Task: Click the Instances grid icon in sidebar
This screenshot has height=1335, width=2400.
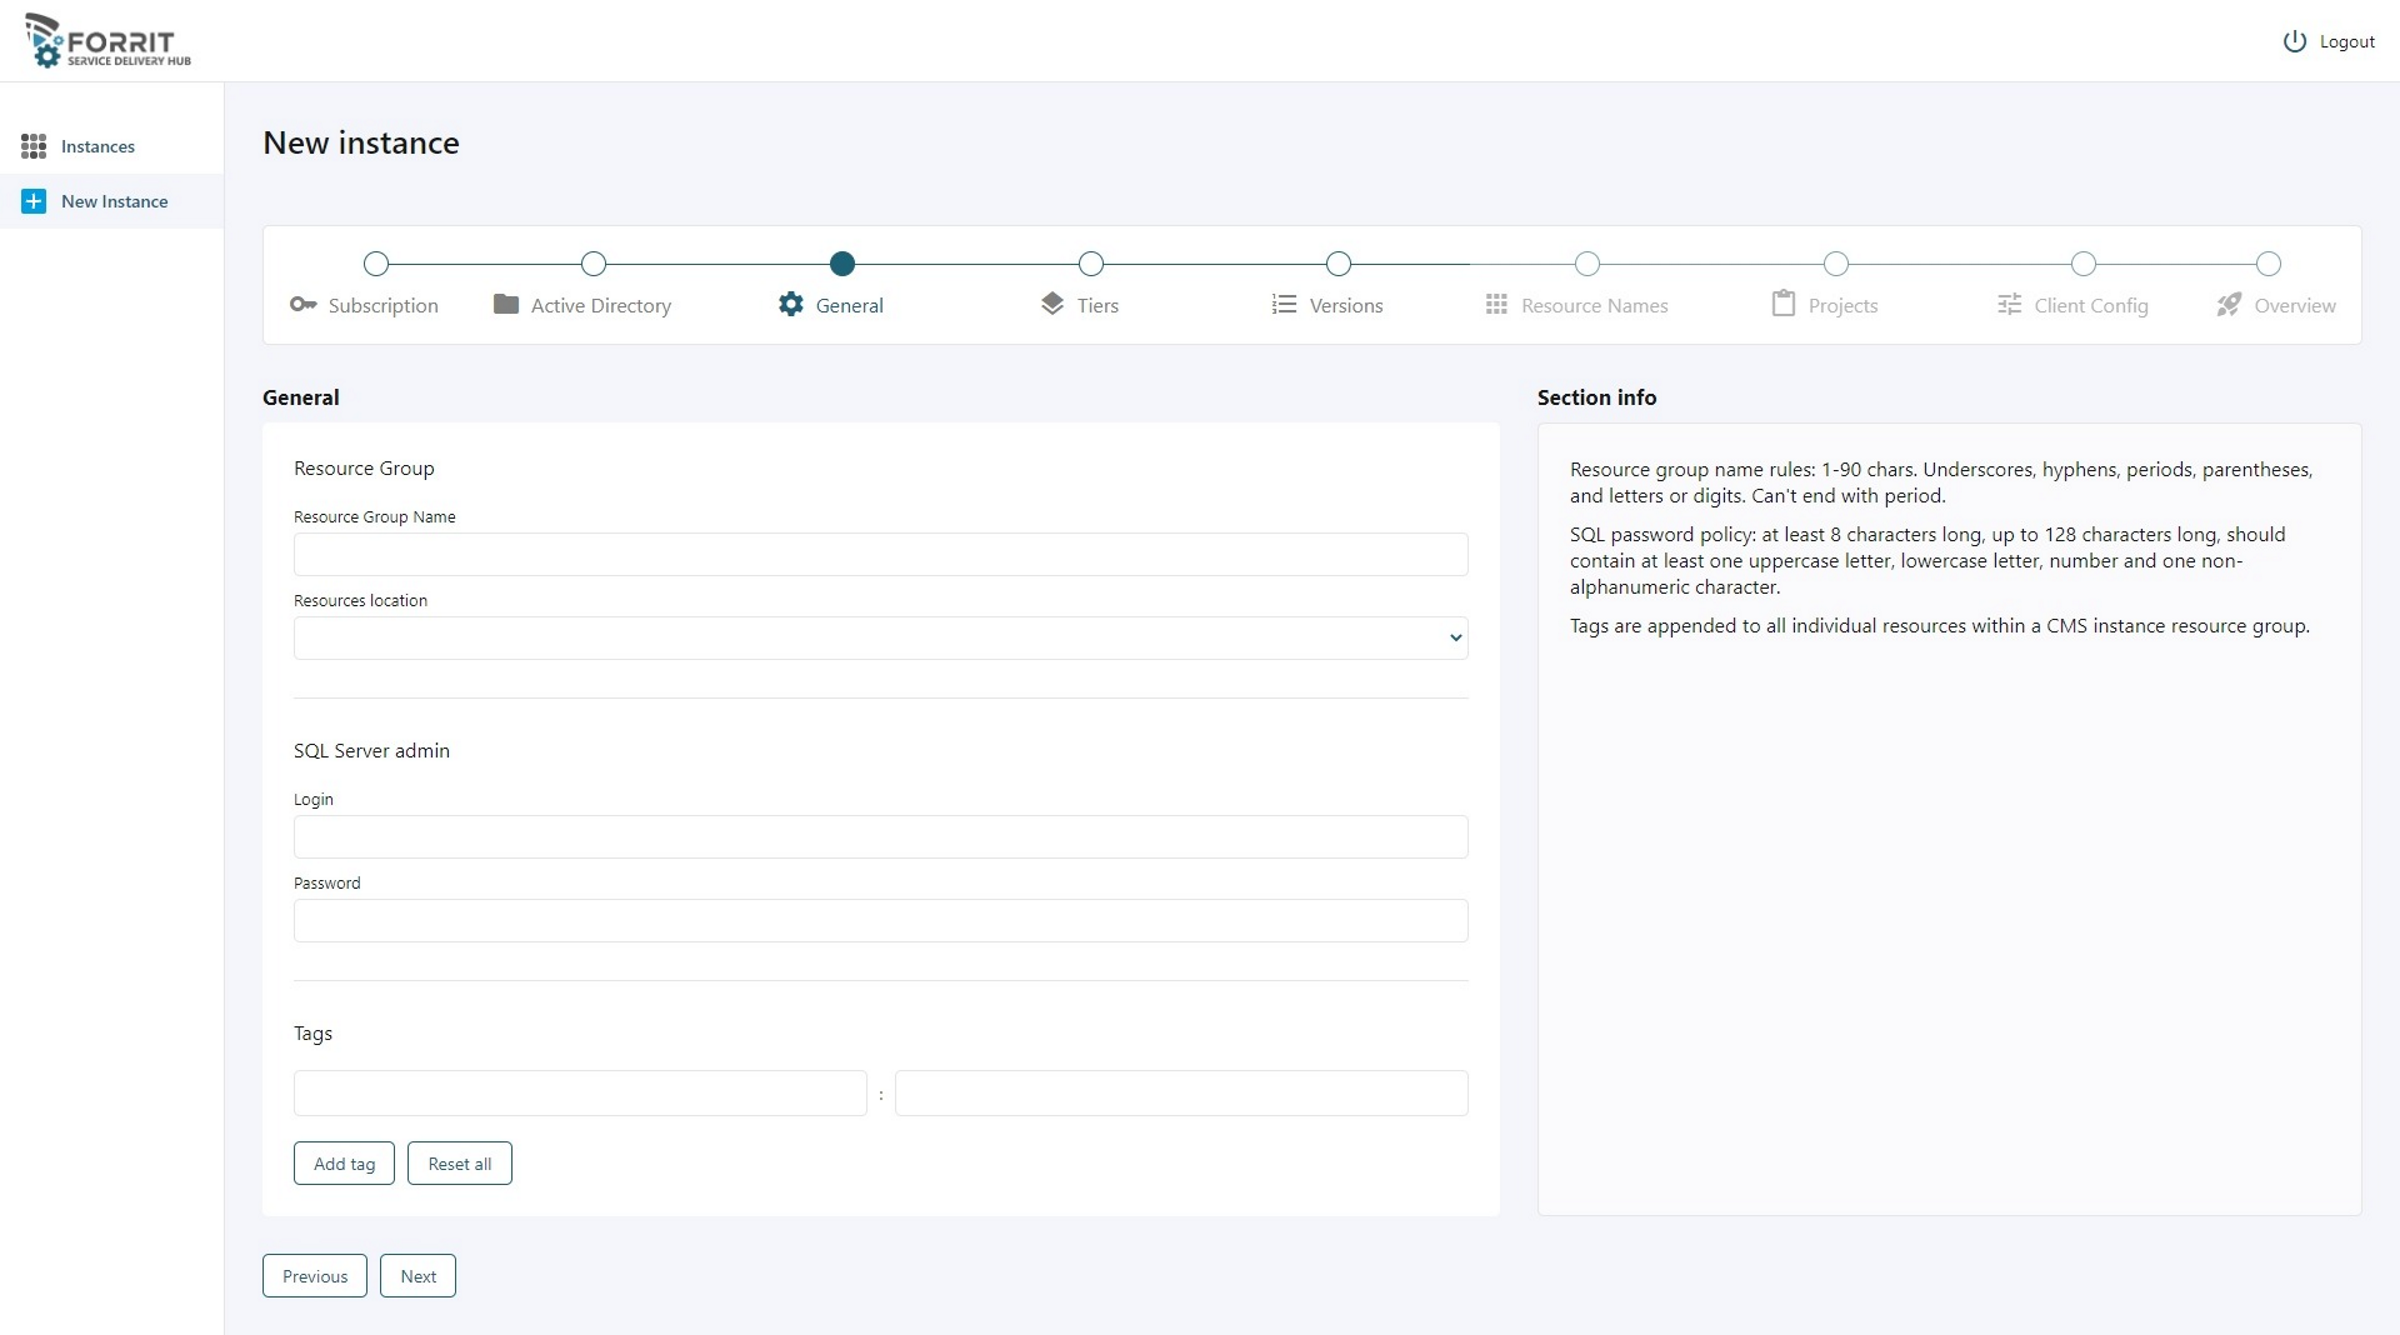Action: [34, 146]
